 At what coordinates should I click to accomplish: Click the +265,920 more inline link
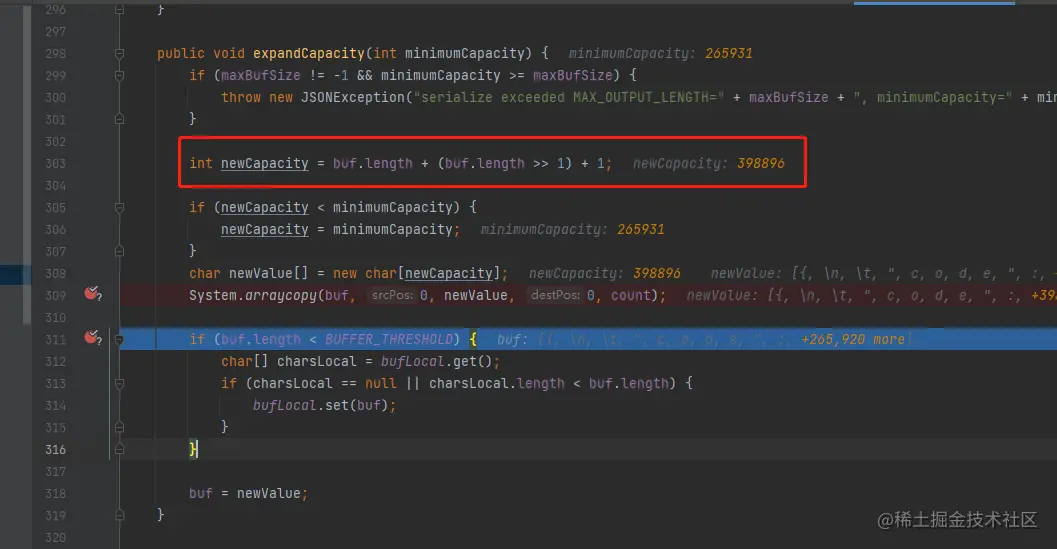click(x=853, y=339)
